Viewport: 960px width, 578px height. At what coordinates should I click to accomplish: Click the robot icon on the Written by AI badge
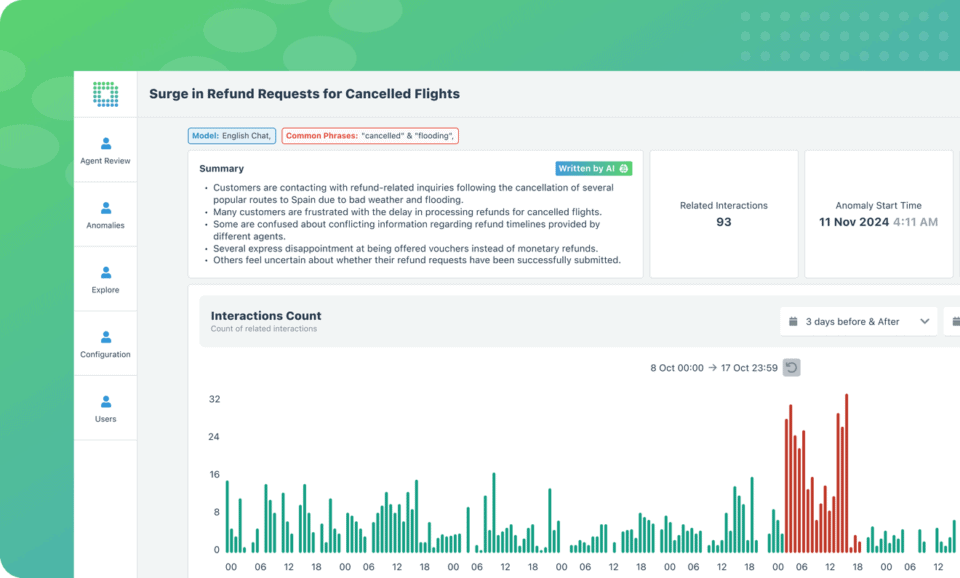tap(623, 168)
